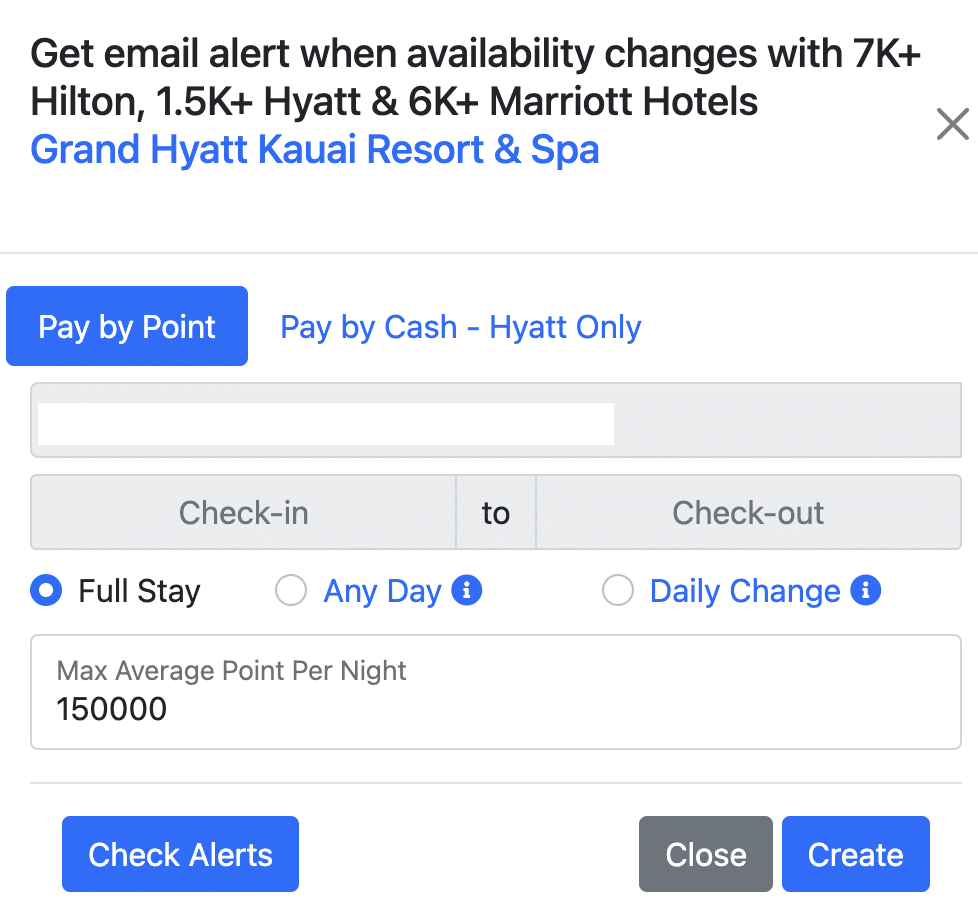Viewport: 978px width, 906px height.
Task: Dismiss the dialog with the X icon
Action: [952, 125]
